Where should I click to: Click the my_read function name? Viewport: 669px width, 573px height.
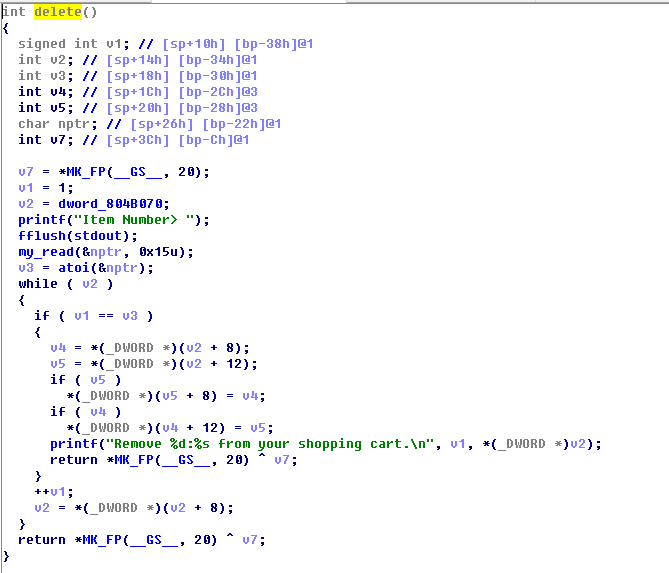[x=46, y=252]
